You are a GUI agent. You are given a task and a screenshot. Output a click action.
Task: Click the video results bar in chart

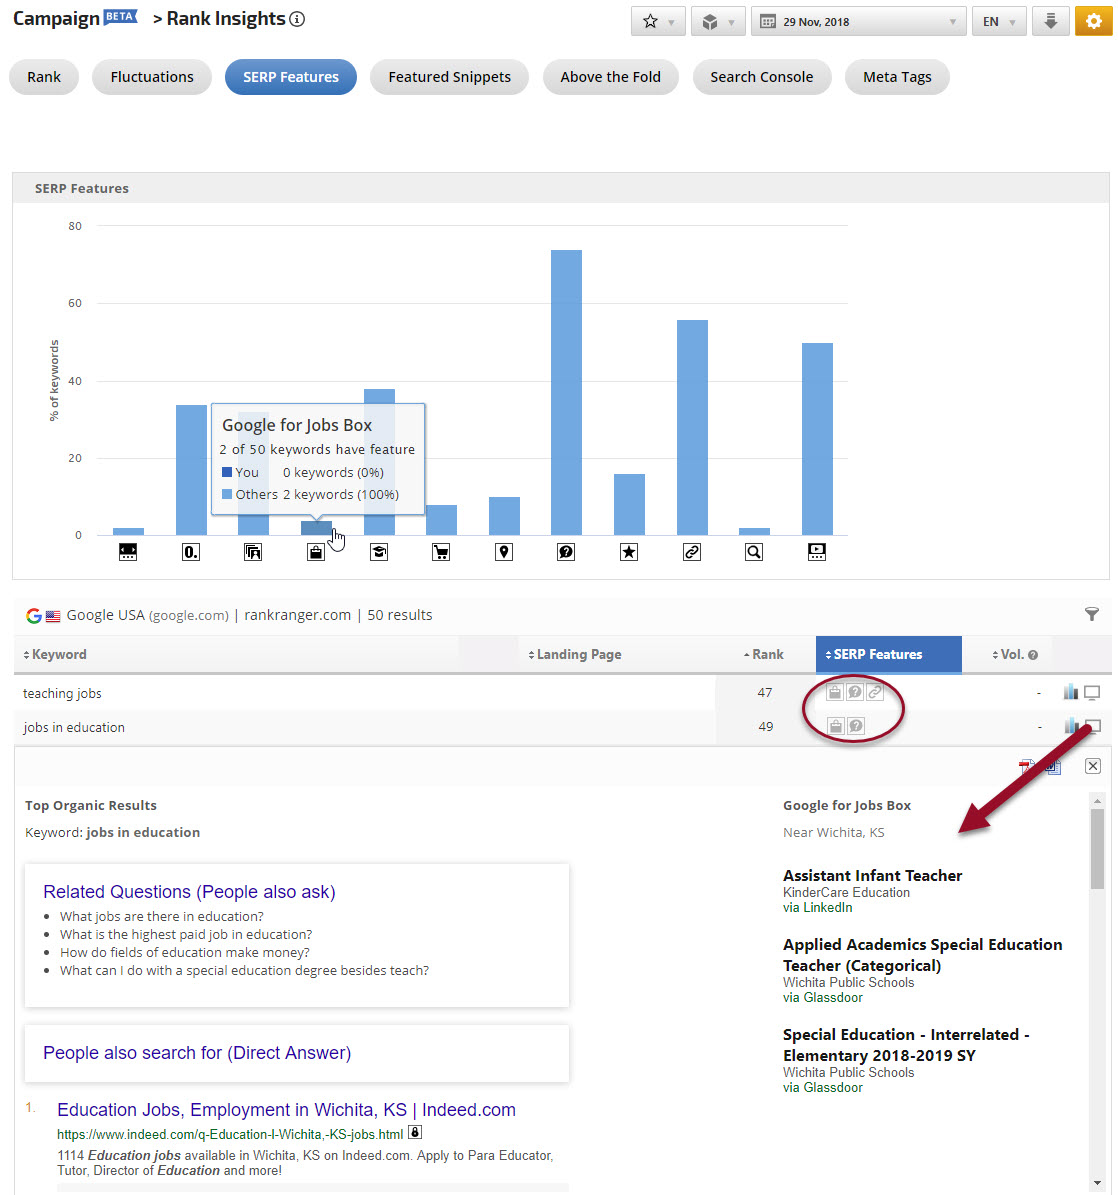817,439
